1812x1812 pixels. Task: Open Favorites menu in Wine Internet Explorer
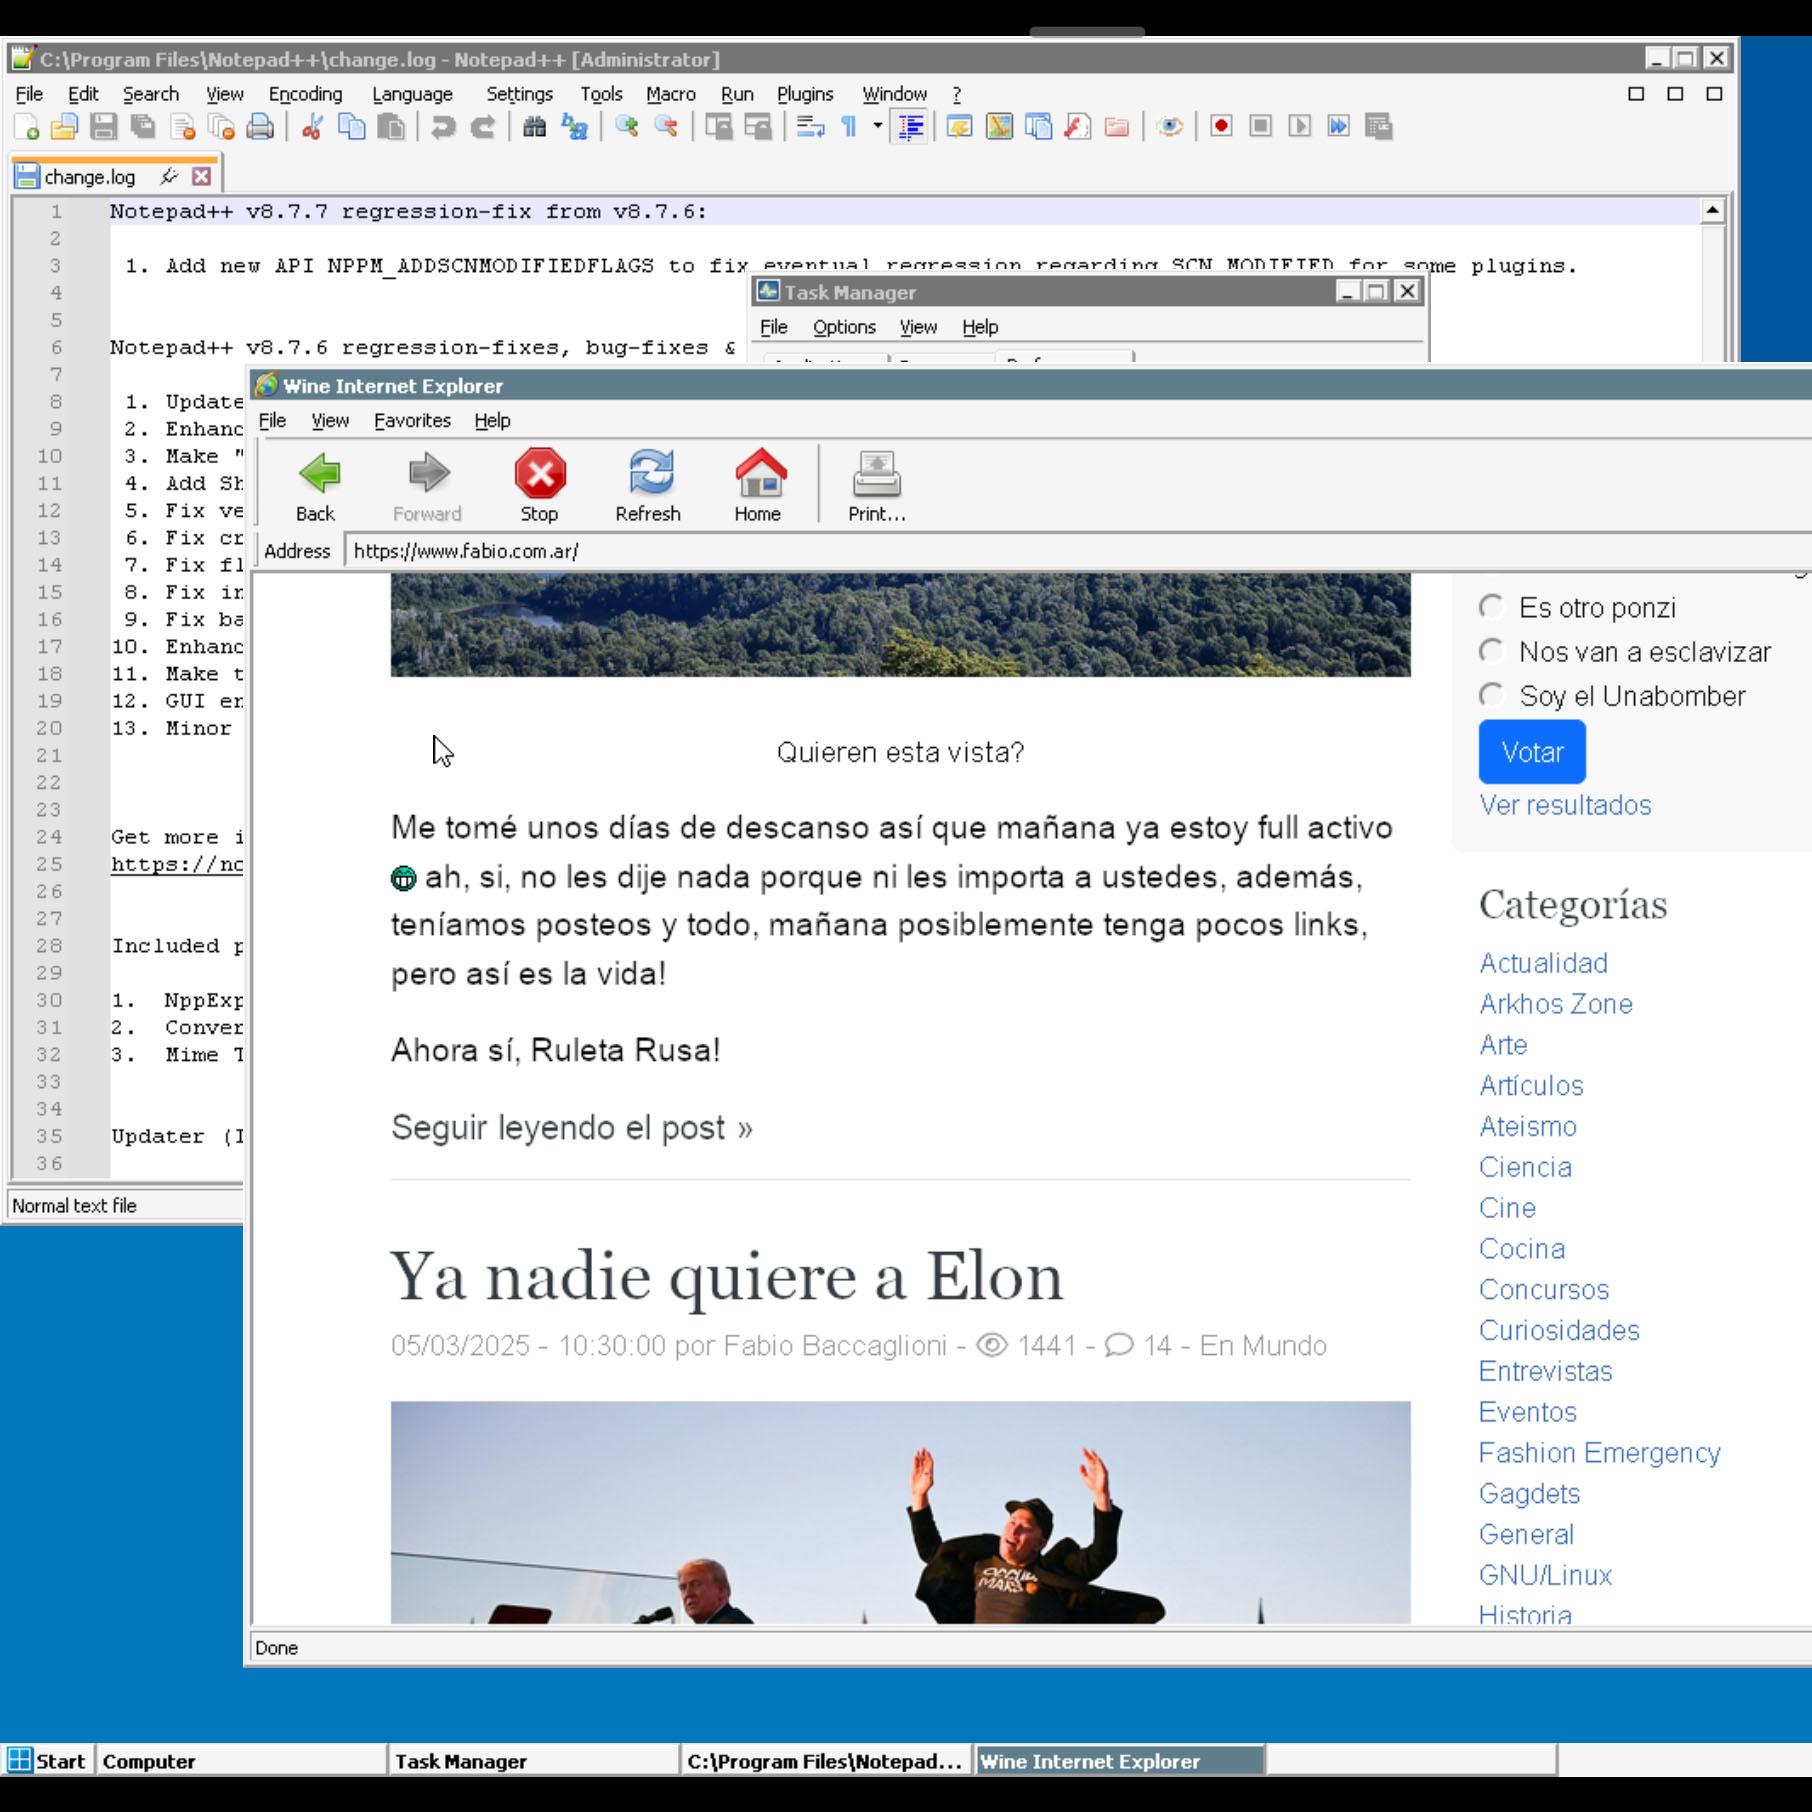point(412,421)
